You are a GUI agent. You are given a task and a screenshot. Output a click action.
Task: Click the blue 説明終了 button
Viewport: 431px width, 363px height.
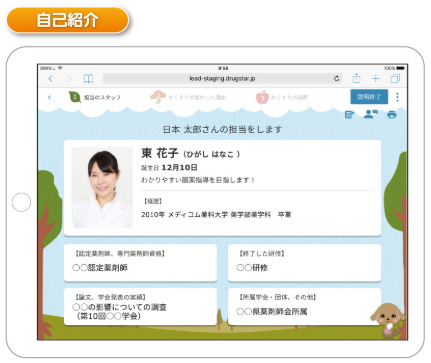(369, 97)
